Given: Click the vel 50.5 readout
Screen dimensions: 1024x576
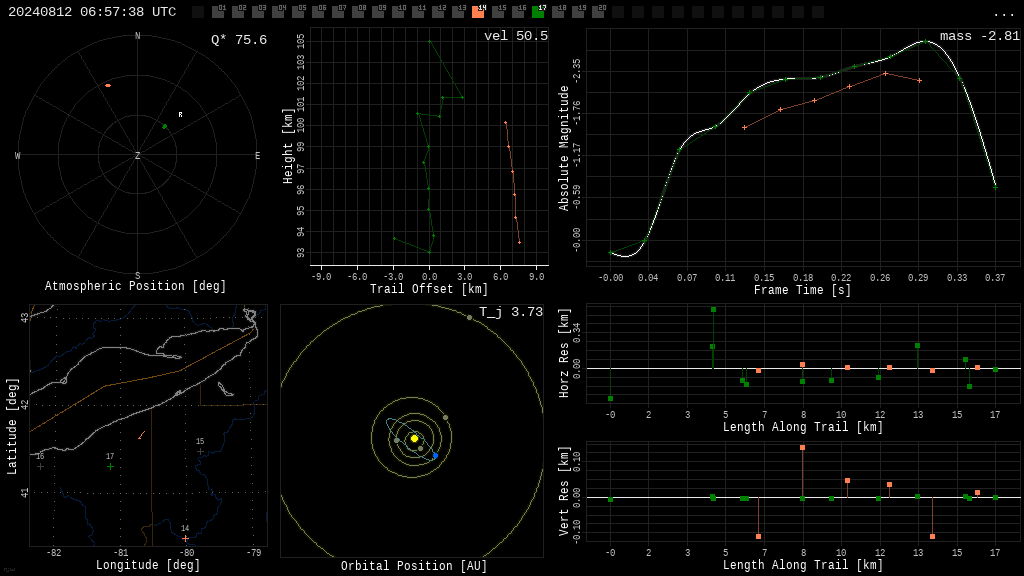Looking at the screenshot, I should point(516,36).
